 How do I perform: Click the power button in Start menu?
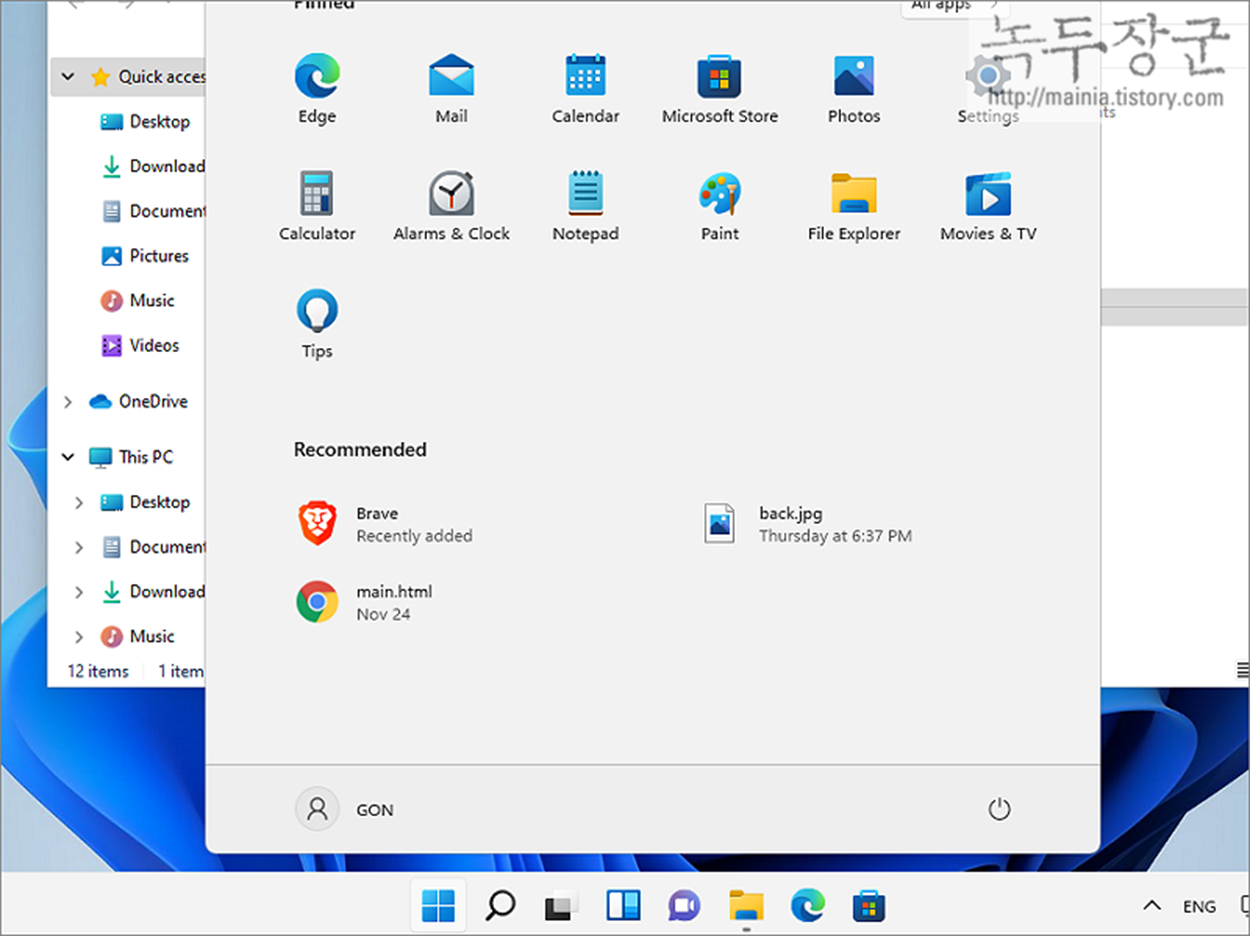click(x=999, y=809)
